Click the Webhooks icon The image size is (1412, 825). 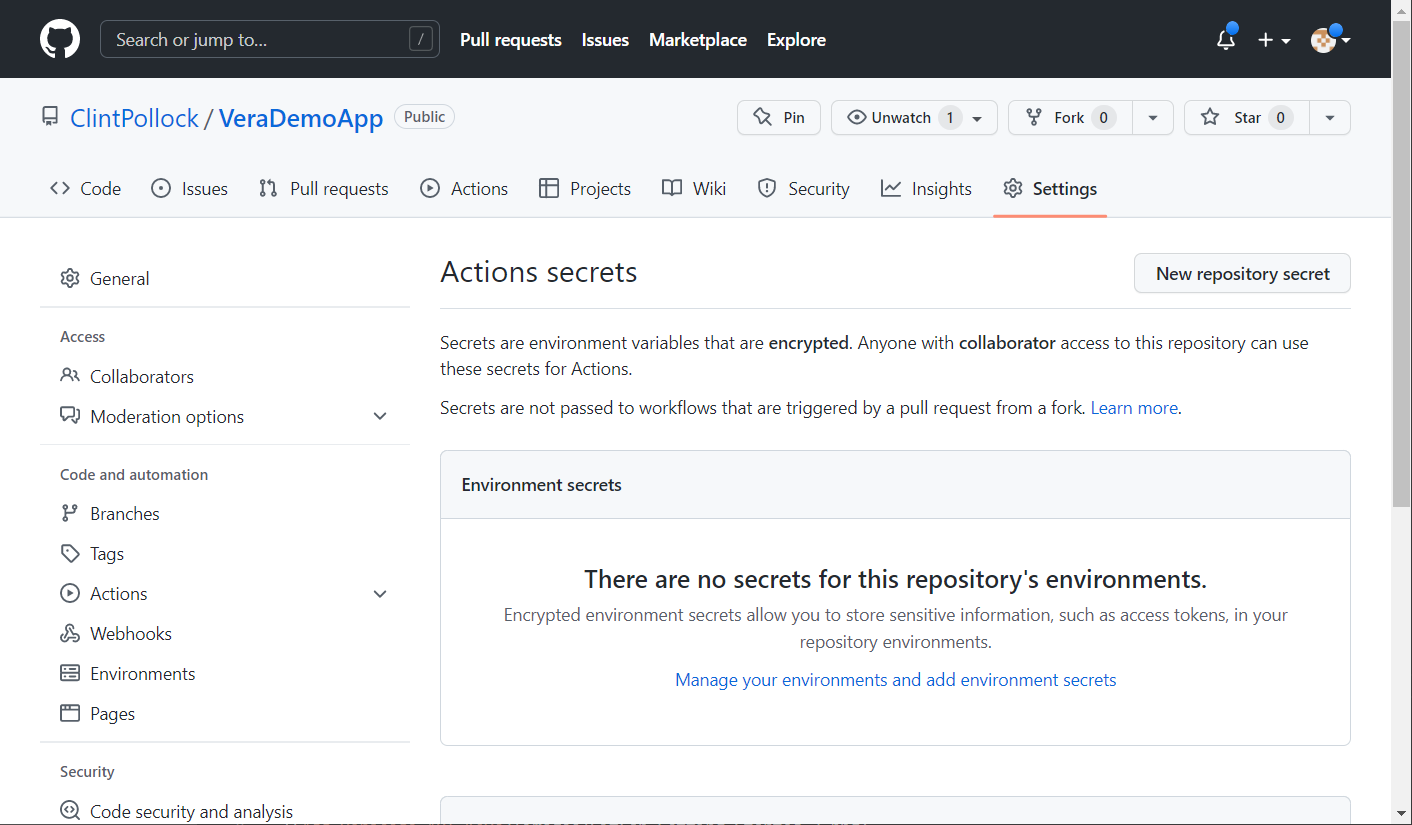(x=70, y=634)
